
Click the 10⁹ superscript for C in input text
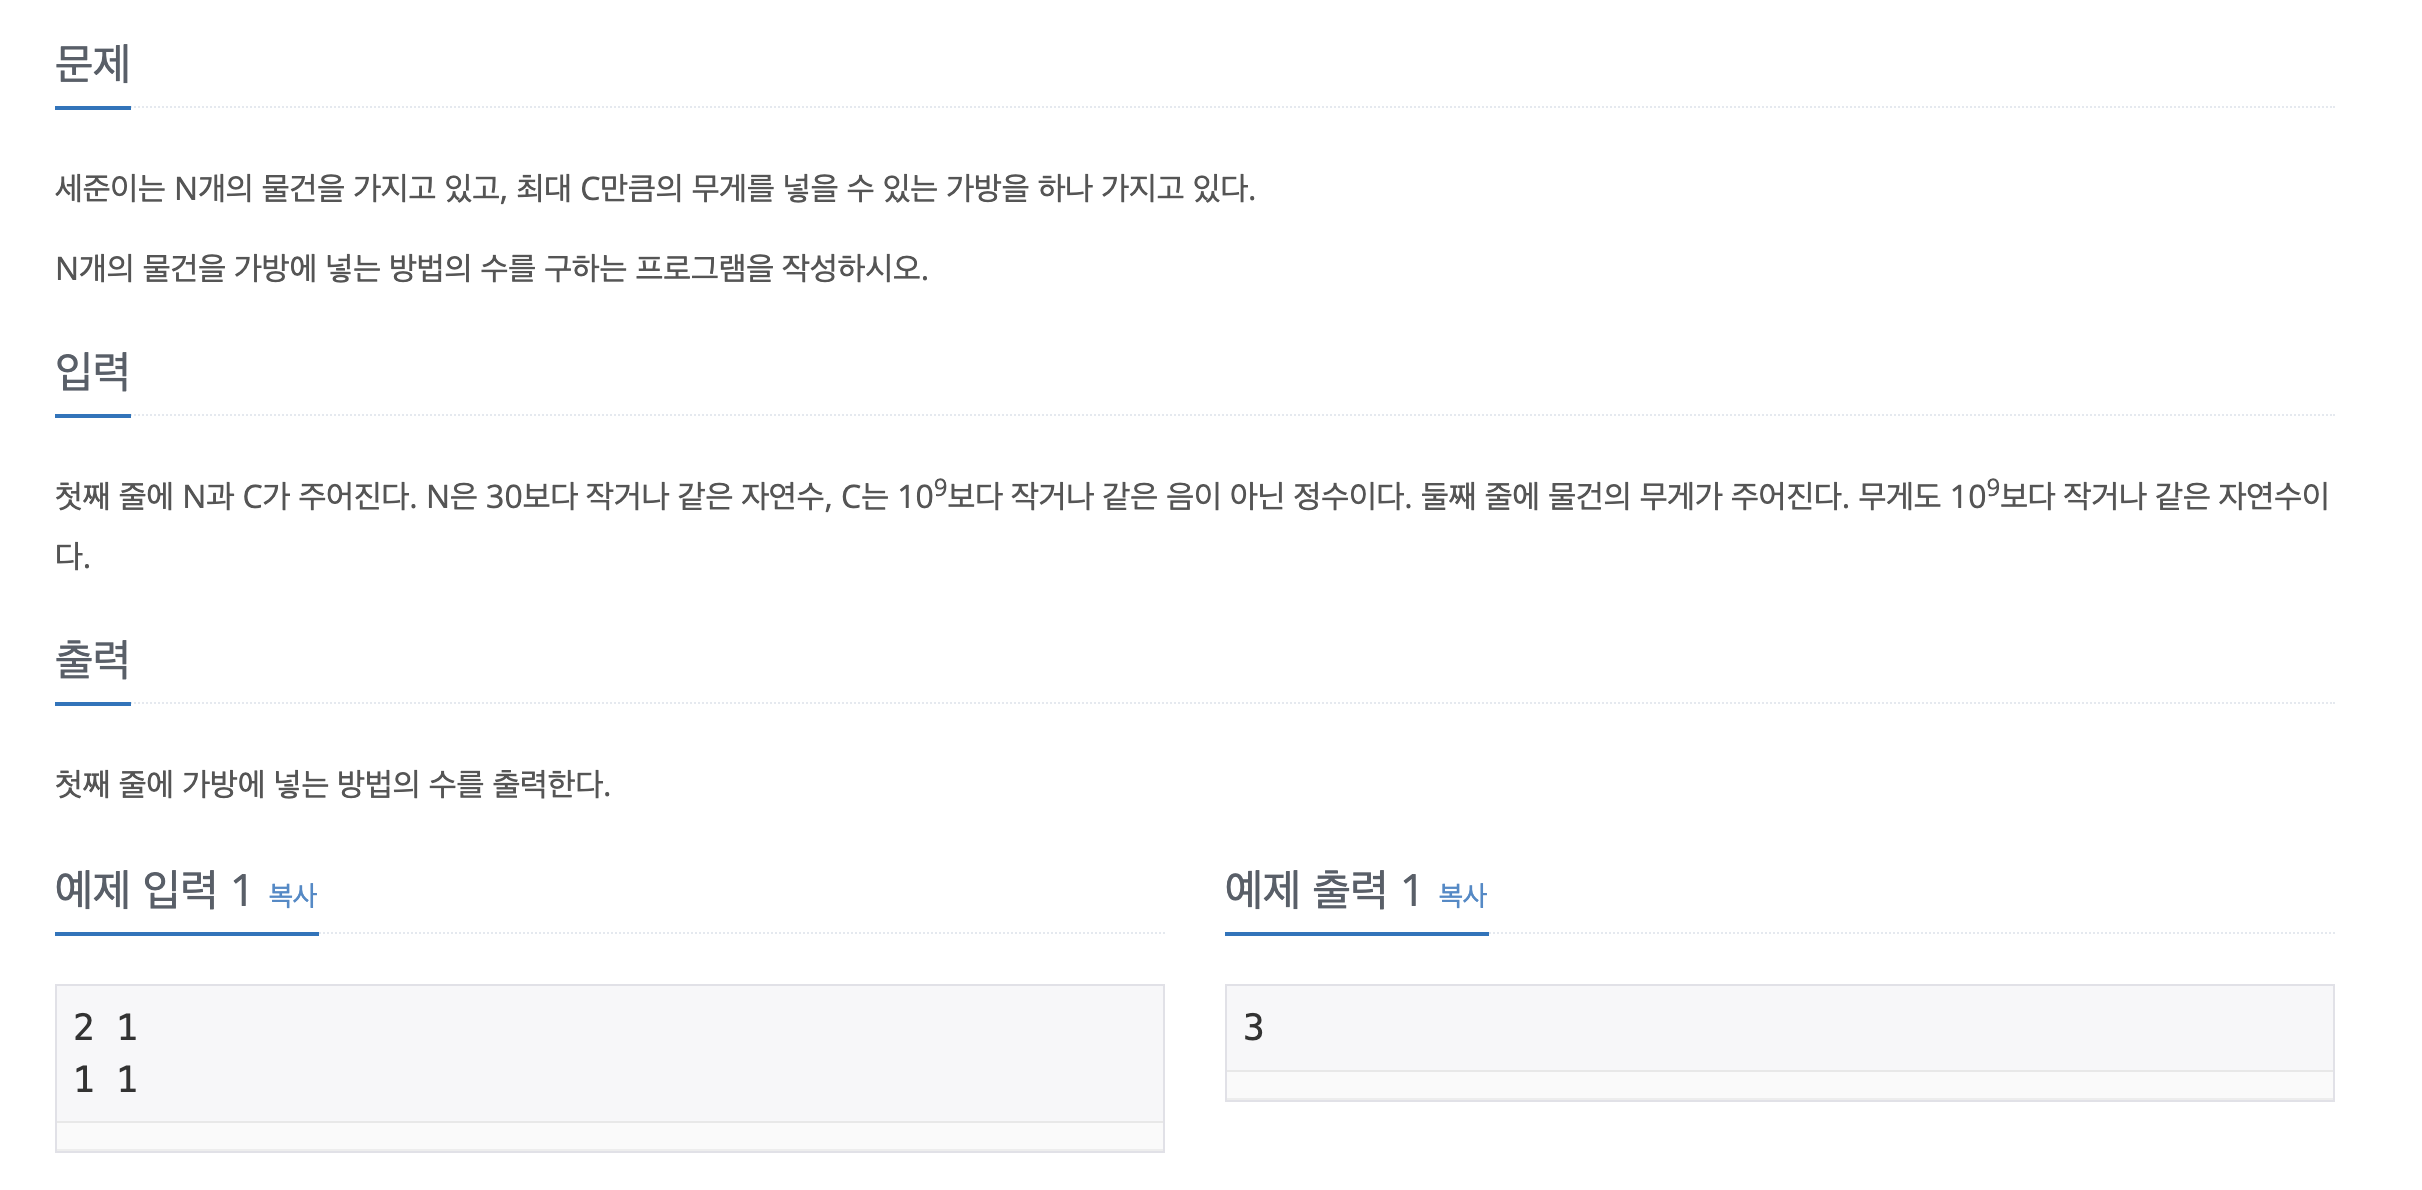(x=939, y=487)
